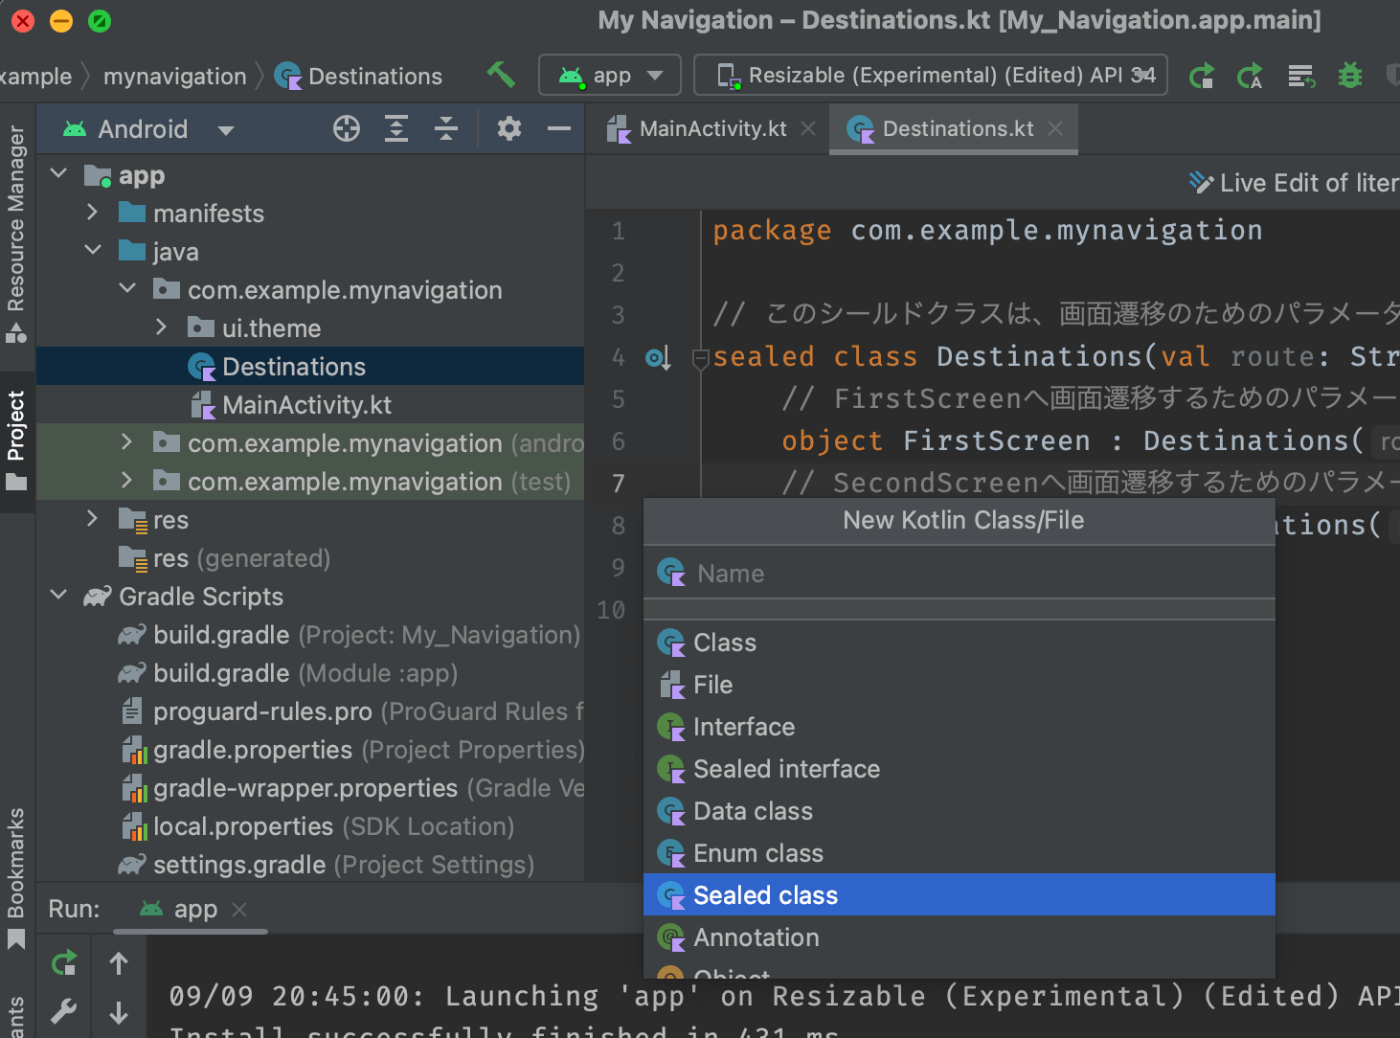The height and width of the screenshot is (1038, 1400).
Task: Choose Interface in the kind list
Action: (960, 727)
